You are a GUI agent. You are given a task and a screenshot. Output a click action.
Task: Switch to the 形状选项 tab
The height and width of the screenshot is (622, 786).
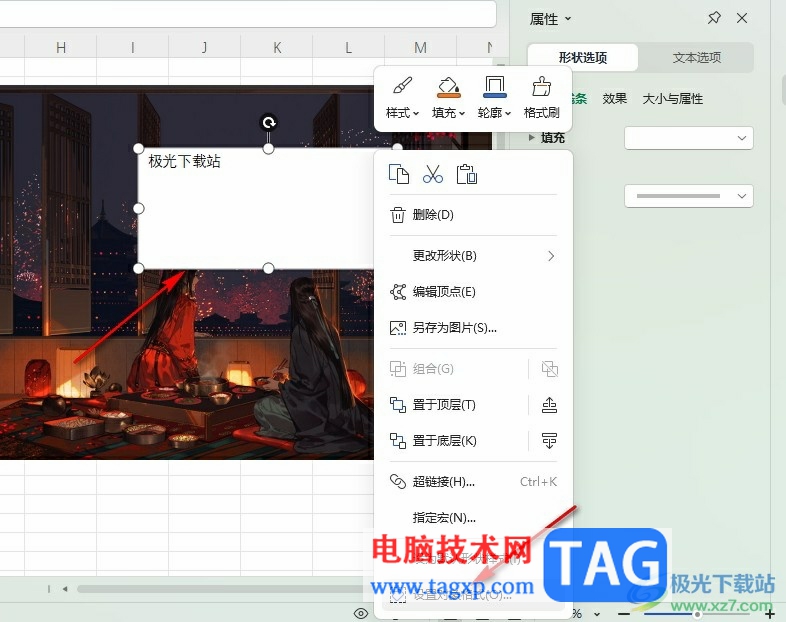(x=582, y=58)
